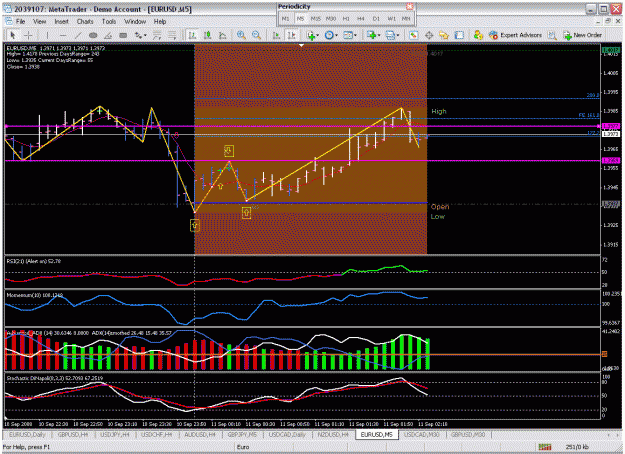Switch to the USDCAD,Daily chart tab
625x454 pixels.
287,434
